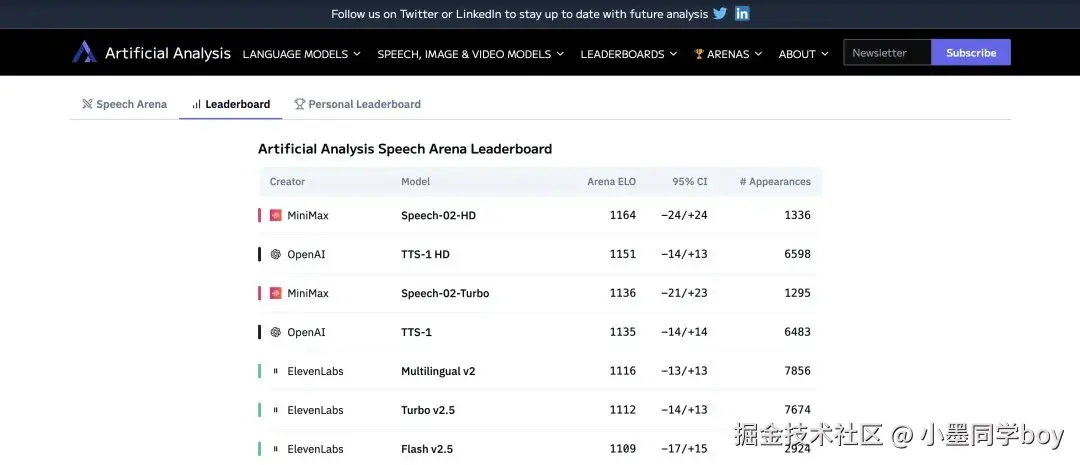Click the Artificial Analysis site name
This screenshot has height=465, width=1080.
tap(167, 53)
